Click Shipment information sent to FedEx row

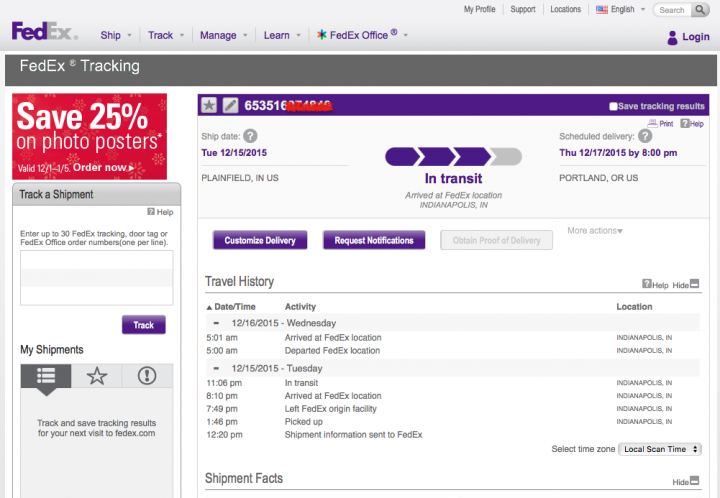(x=453, y=435)
